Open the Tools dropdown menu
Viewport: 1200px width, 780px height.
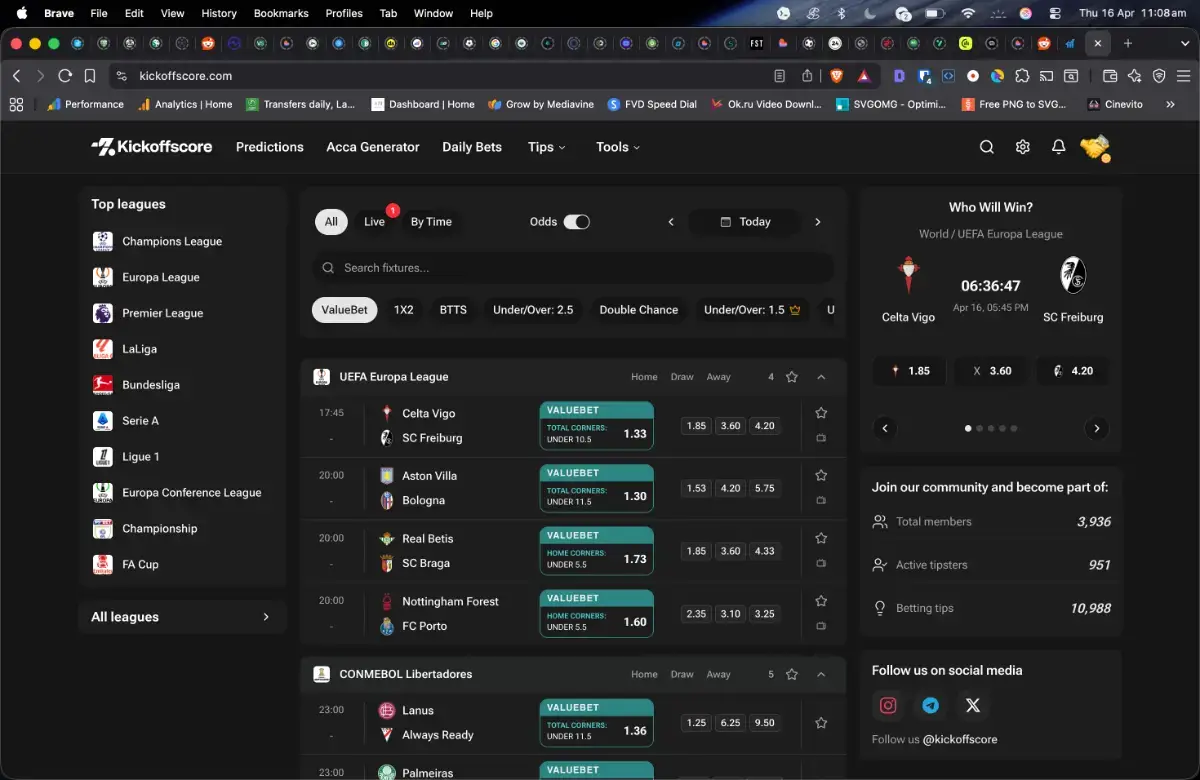[618, 147]
